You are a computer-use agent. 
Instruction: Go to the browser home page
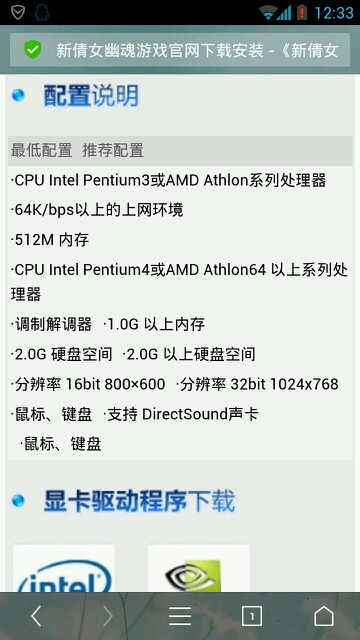point(324,616)
